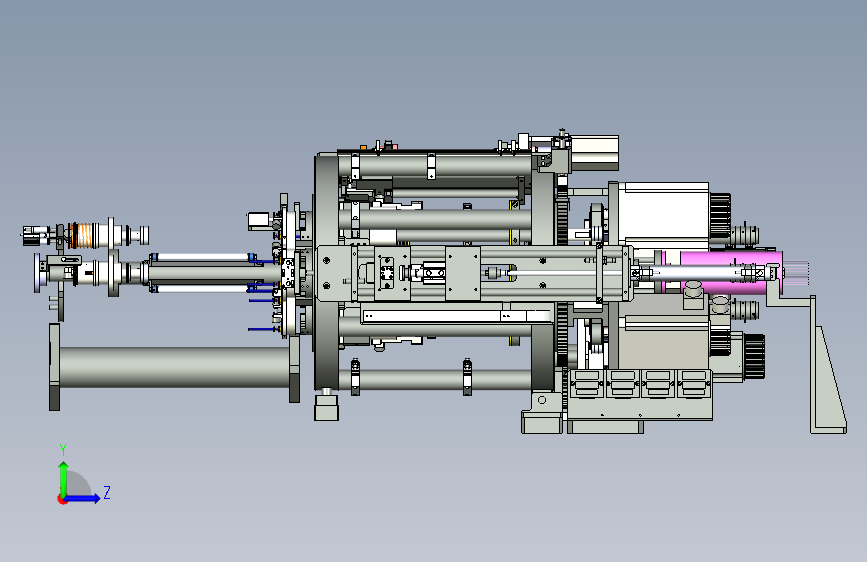Select the copper coil spring at far left
This screenshot has width=867, height=562.
[x=85, y=235]
